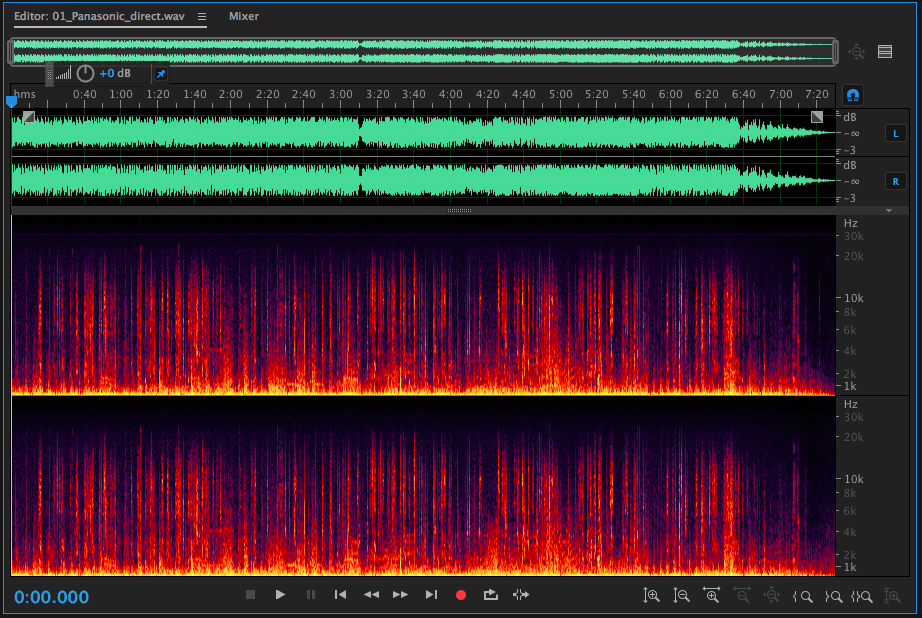
Task: Click the zoom navigator full-zoom icon
Action: click(856, 52)
